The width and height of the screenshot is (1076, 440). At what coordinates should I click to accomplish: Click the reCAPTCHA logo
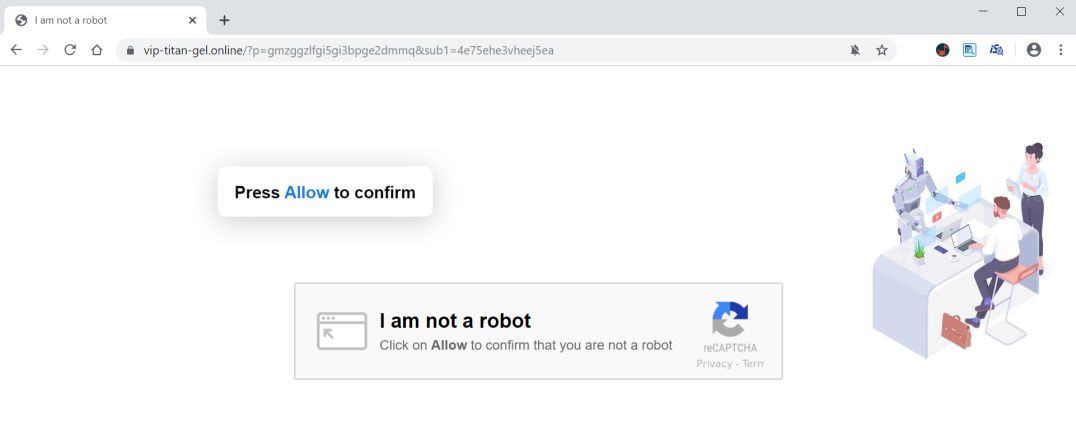730,319
